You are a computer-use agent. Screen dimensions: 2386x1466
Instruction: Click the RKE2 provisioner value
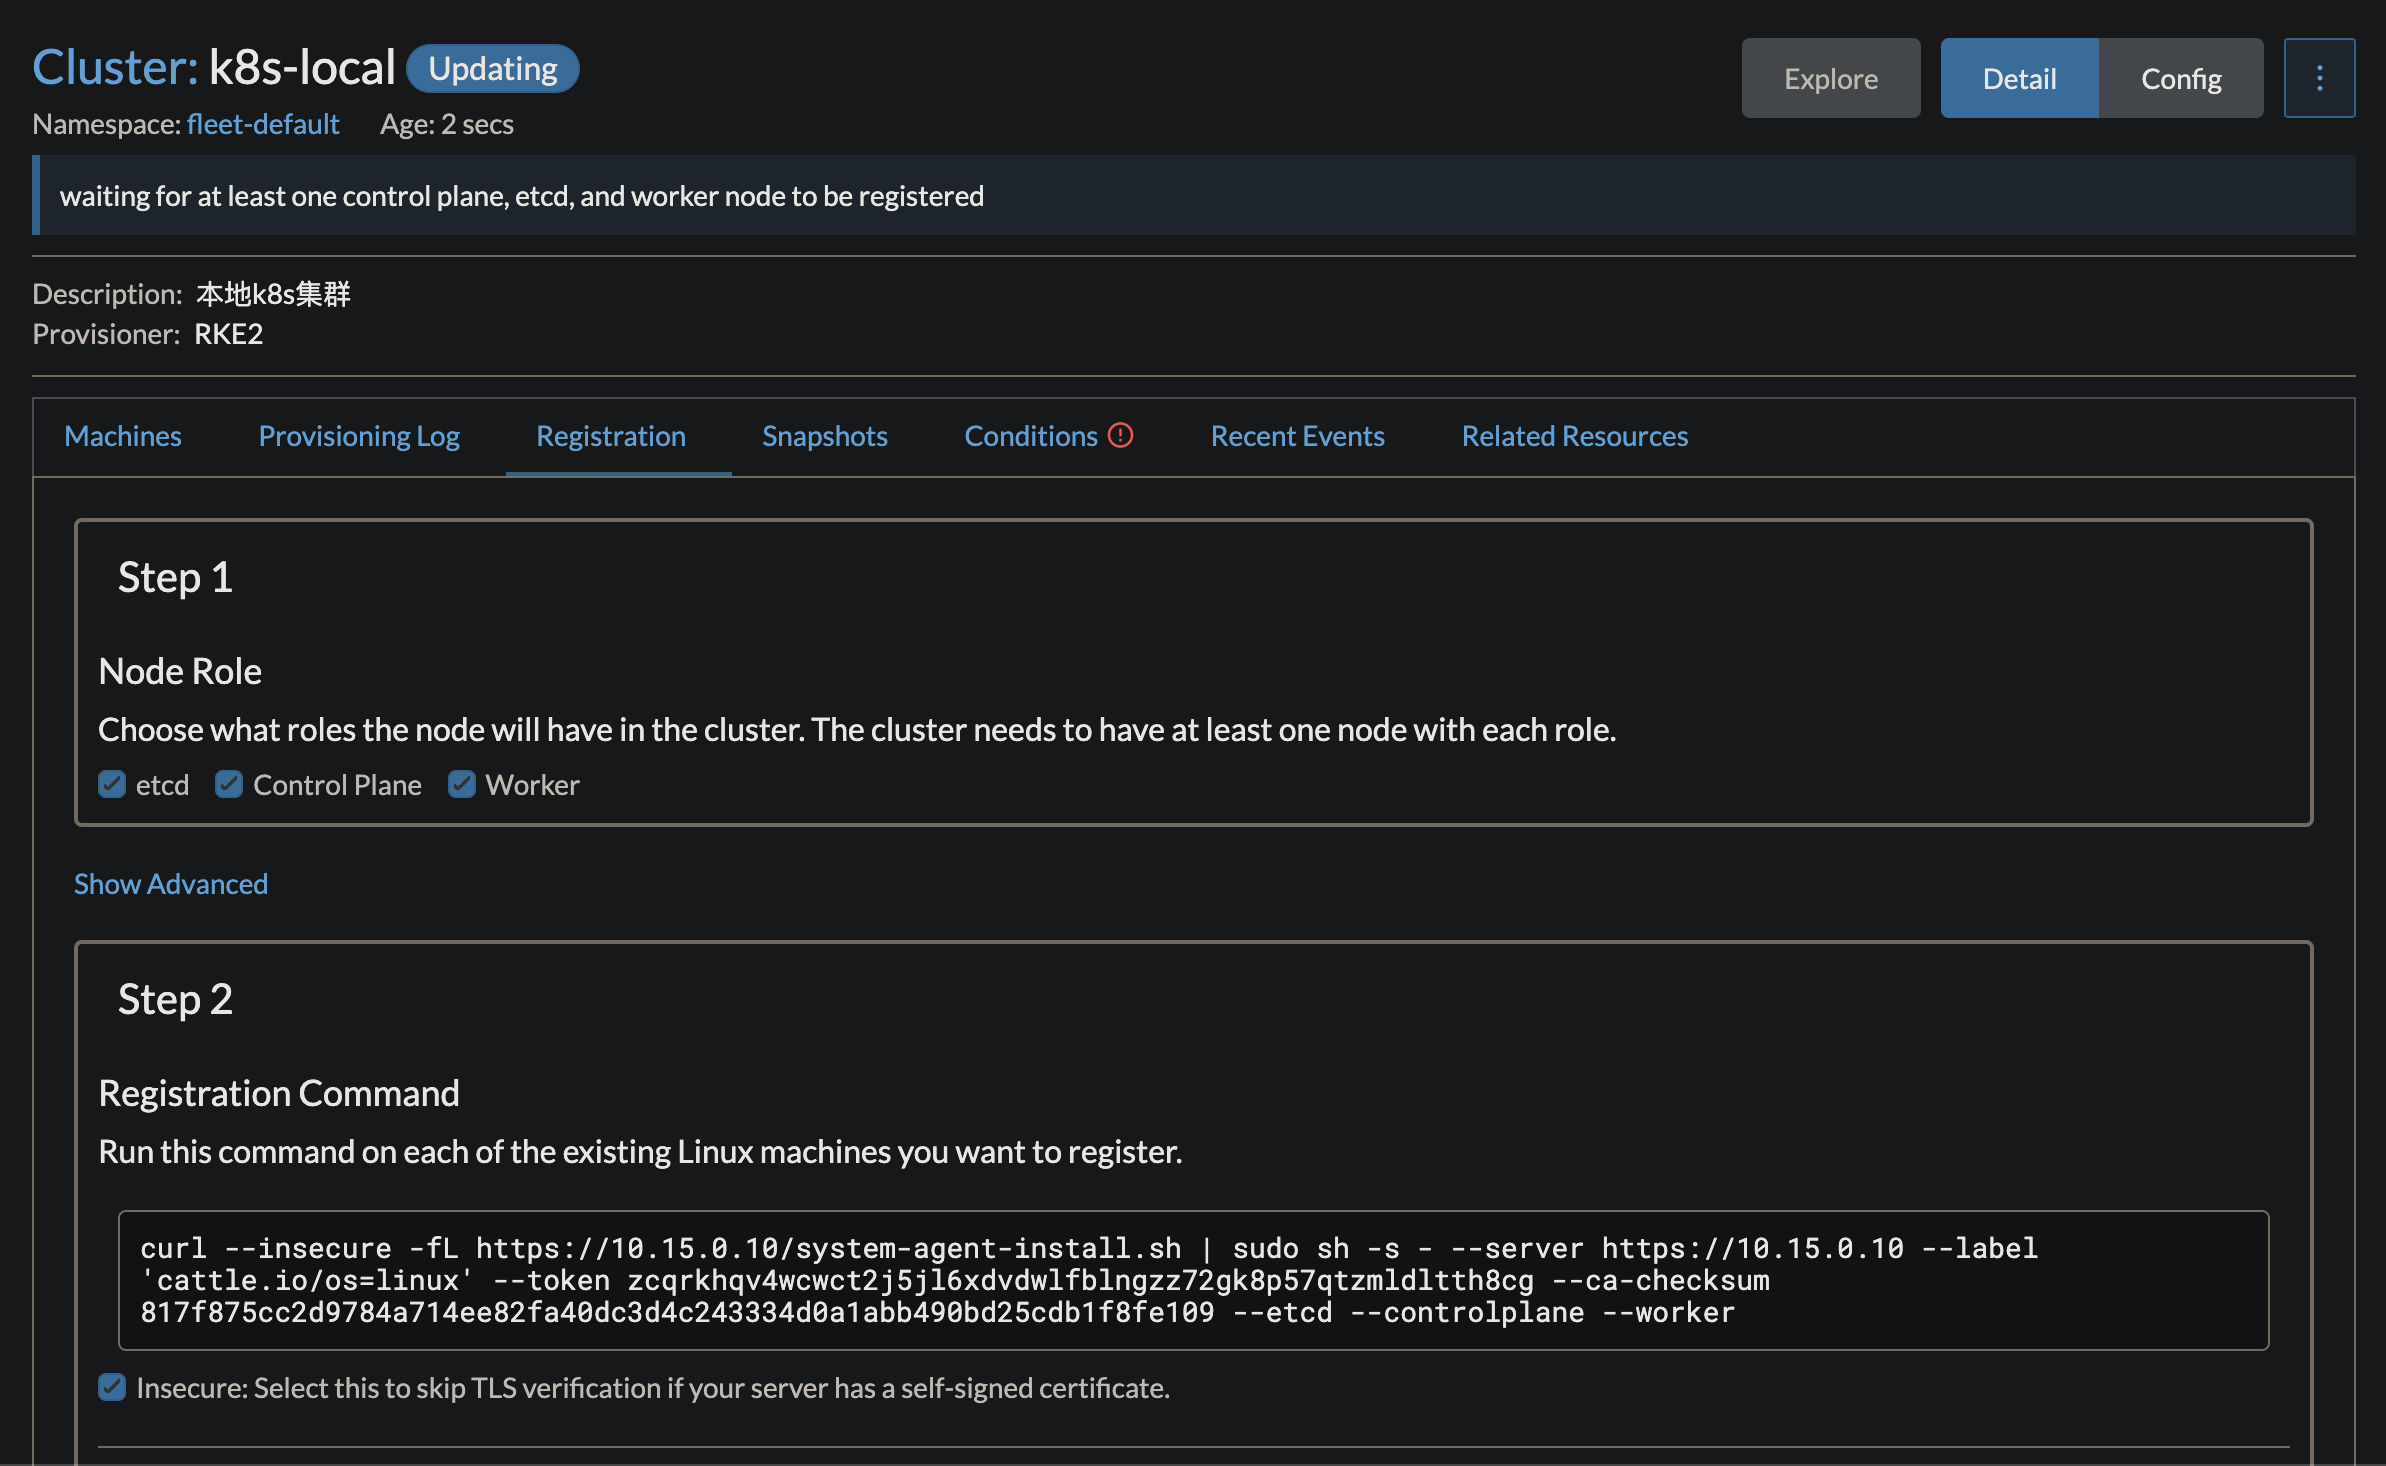229,334
